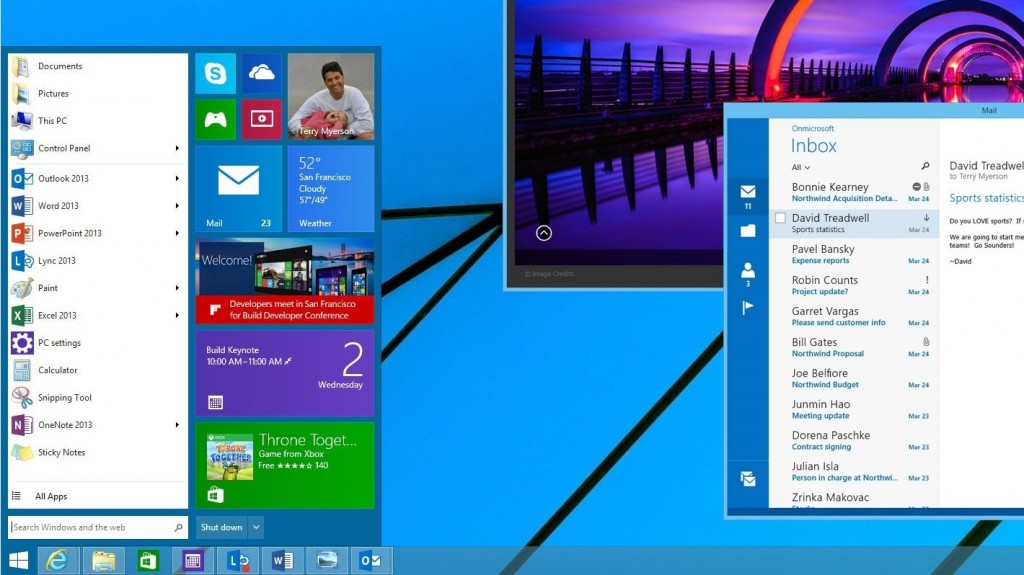Open the Build Keynote calendar tile
This screenshot has height=575, width=1024.
pyautogui.click(x=285, y=373)
